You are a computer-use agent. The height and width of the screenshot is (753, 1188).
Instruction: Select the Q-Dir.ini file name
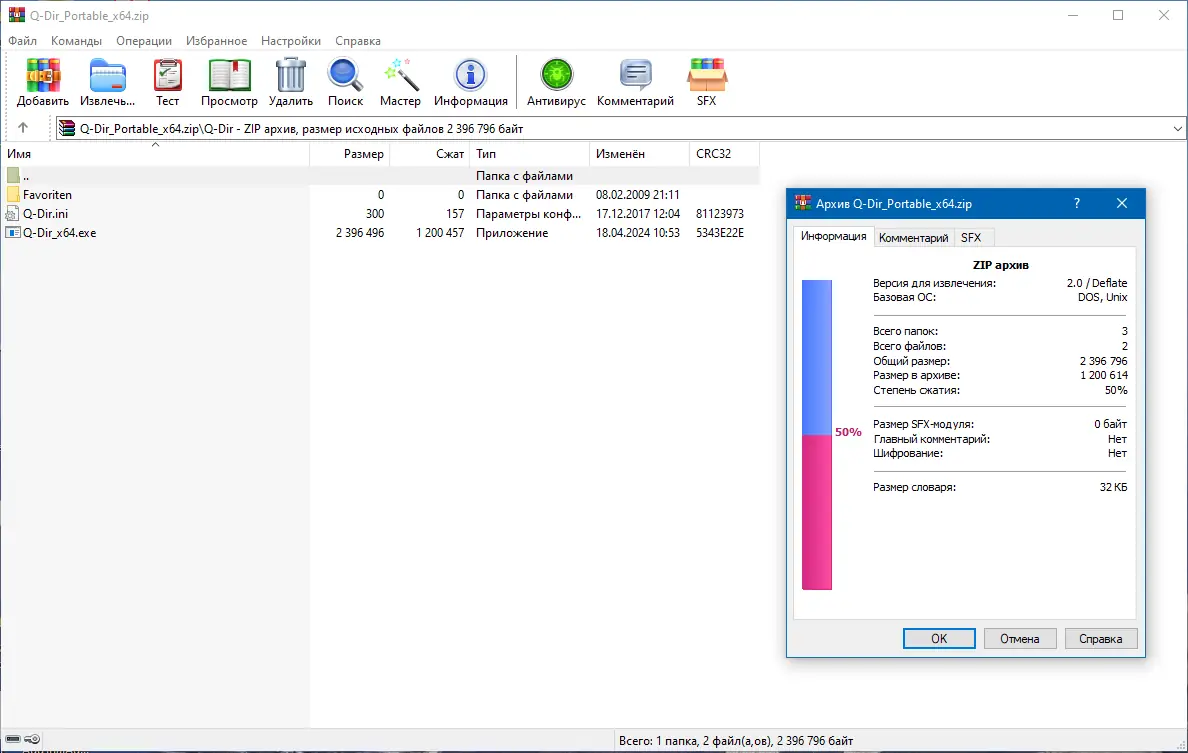tap(45, 214)
